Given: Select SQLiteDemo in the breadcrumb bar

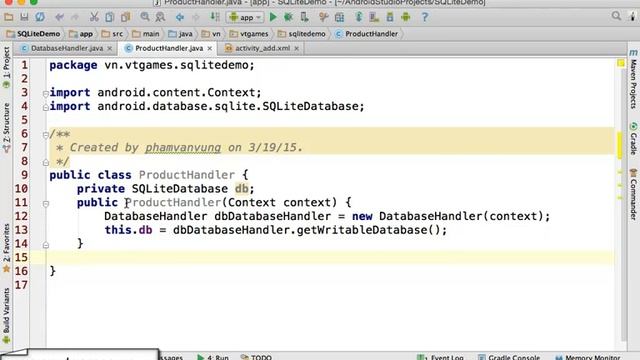Looking at the screenshot, I should [x=33, y=34].
